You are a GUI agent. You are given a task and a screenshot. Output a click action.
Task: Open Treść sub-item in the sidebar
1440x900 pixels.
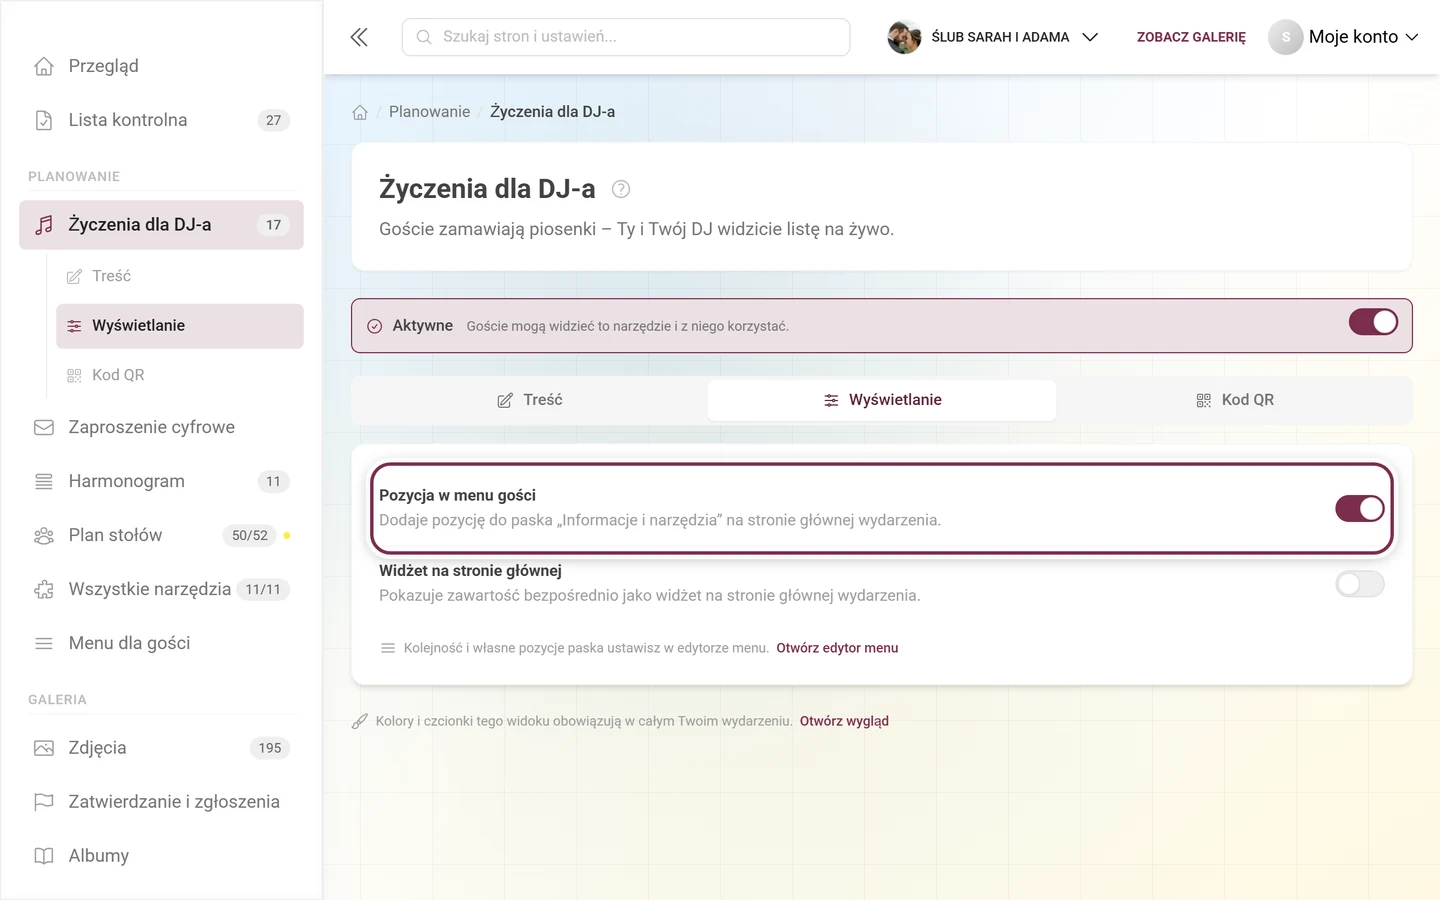180,276
